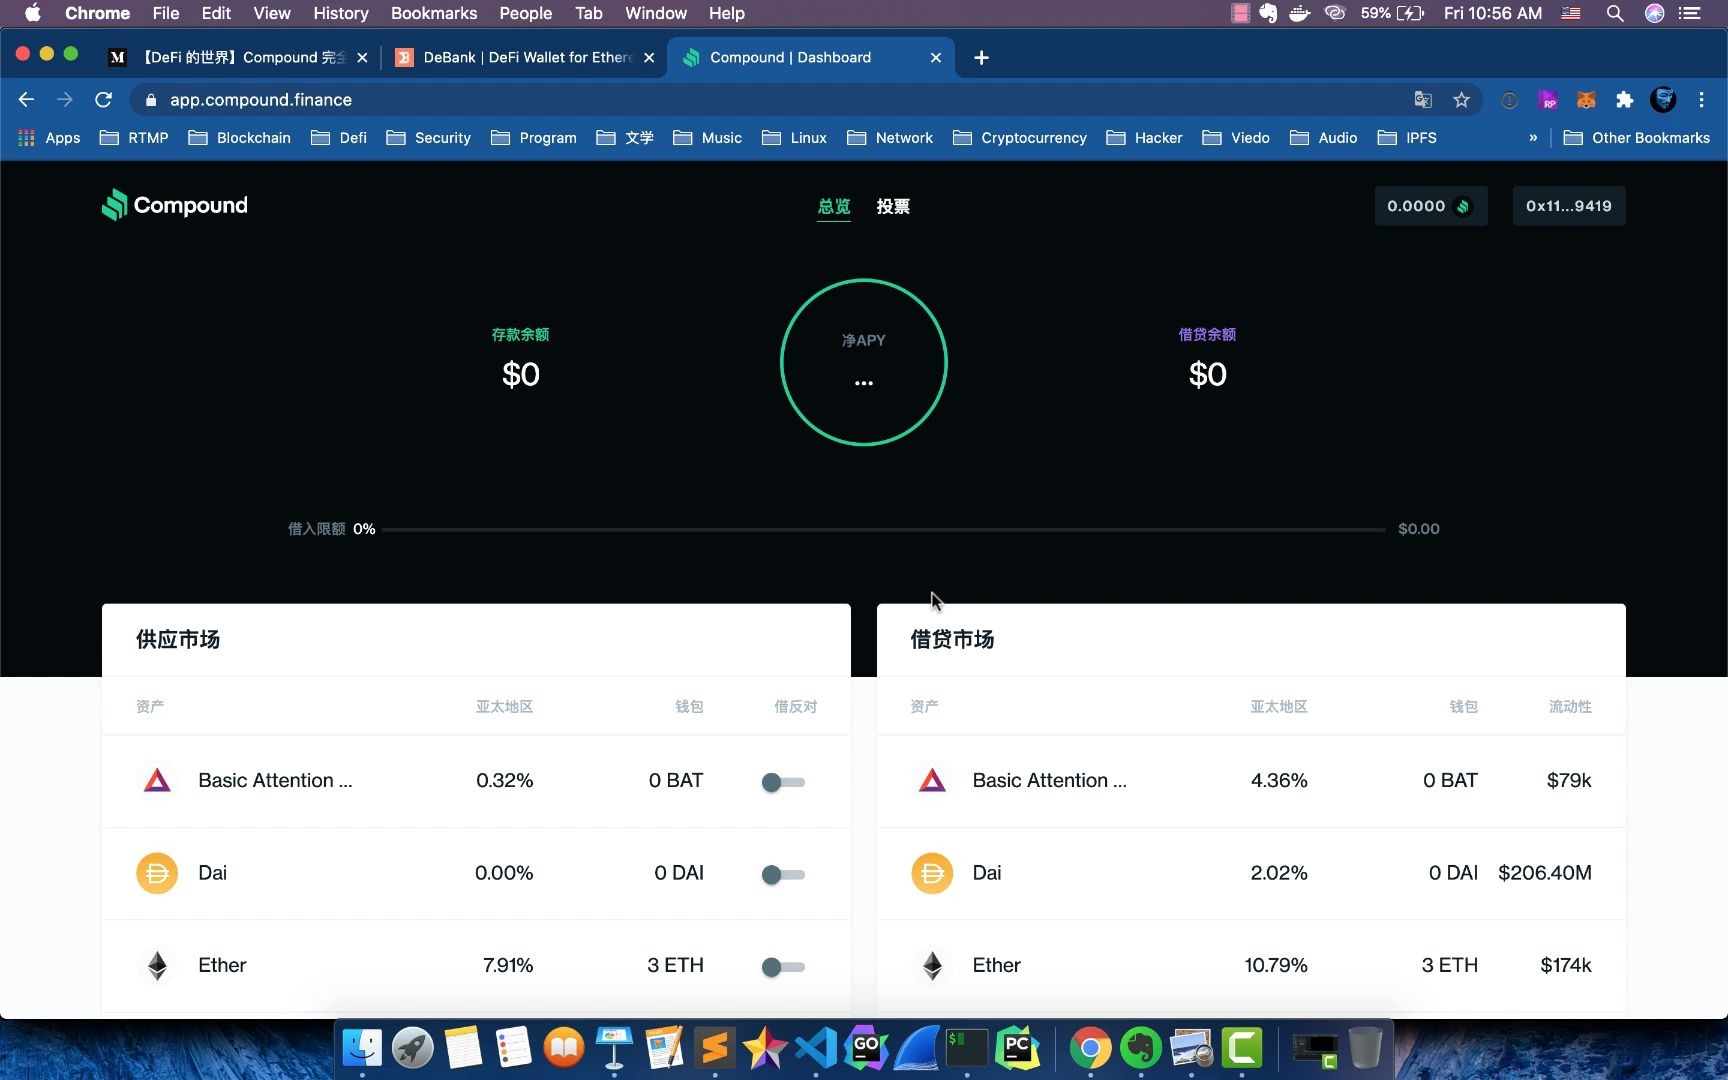Open the History menu
The height and width of the screenshot is (1080, 1728).
tap(341, 13)
